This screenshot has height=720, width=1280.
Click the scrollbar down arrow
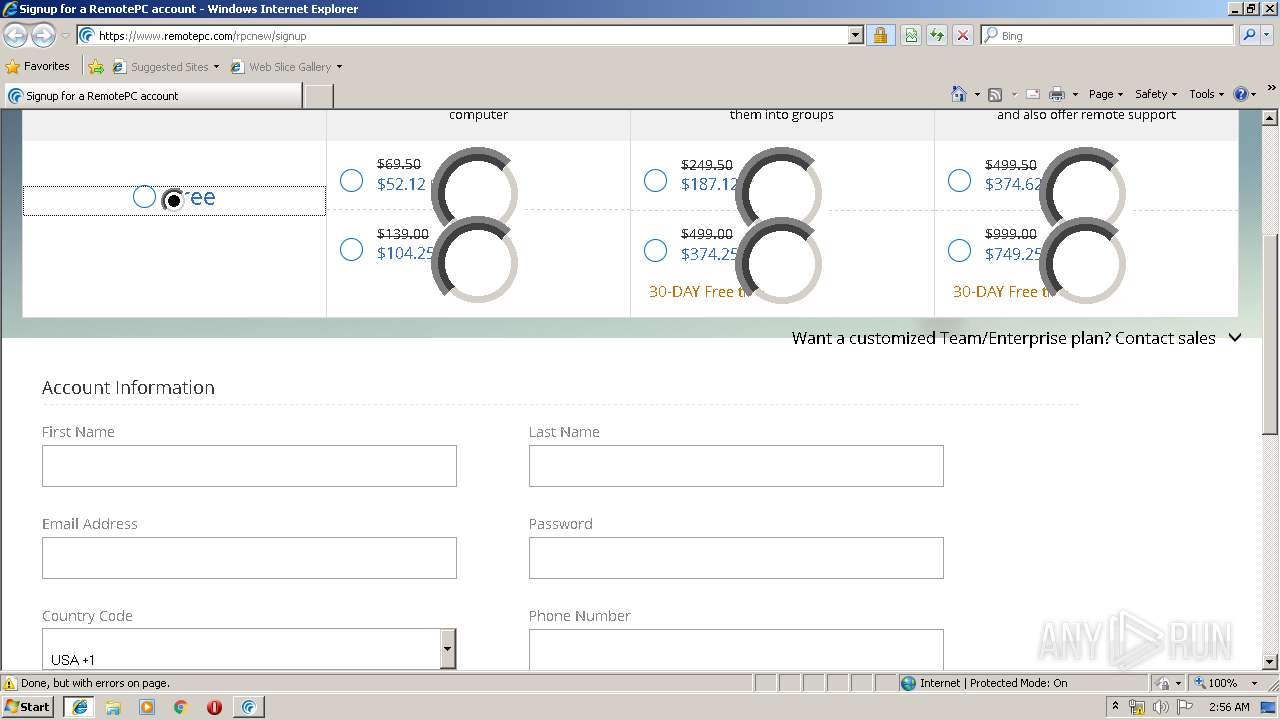click(1270, 661)
